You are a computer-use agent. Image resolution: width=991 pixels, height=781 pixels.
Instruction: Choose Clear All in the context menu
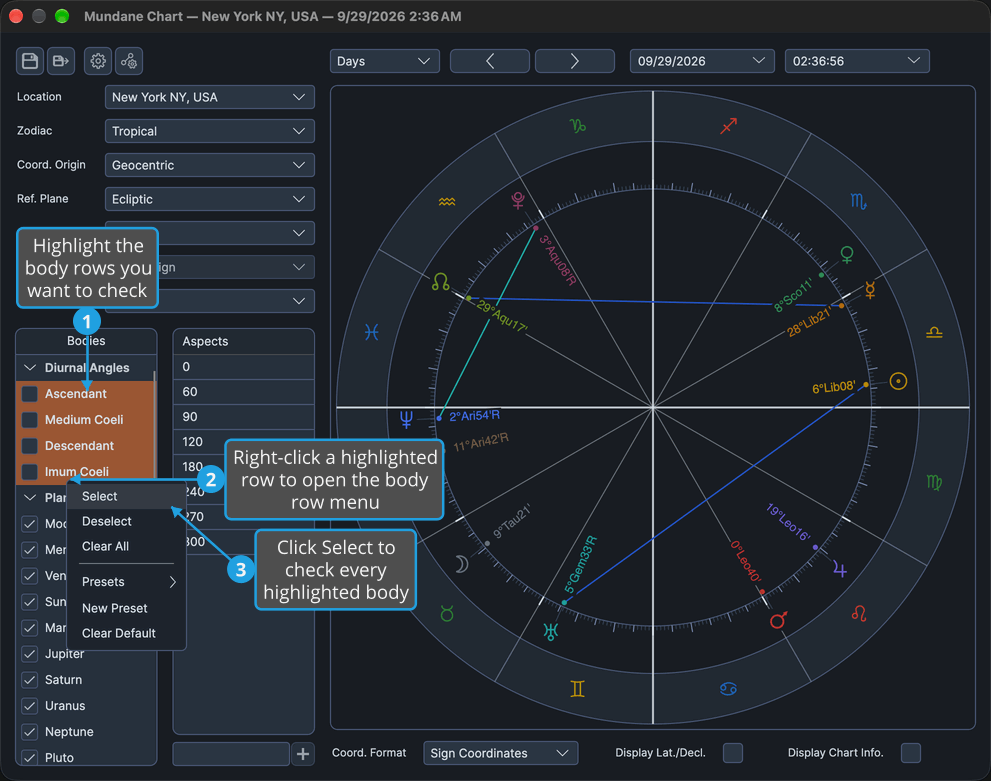tap(126, 547)
